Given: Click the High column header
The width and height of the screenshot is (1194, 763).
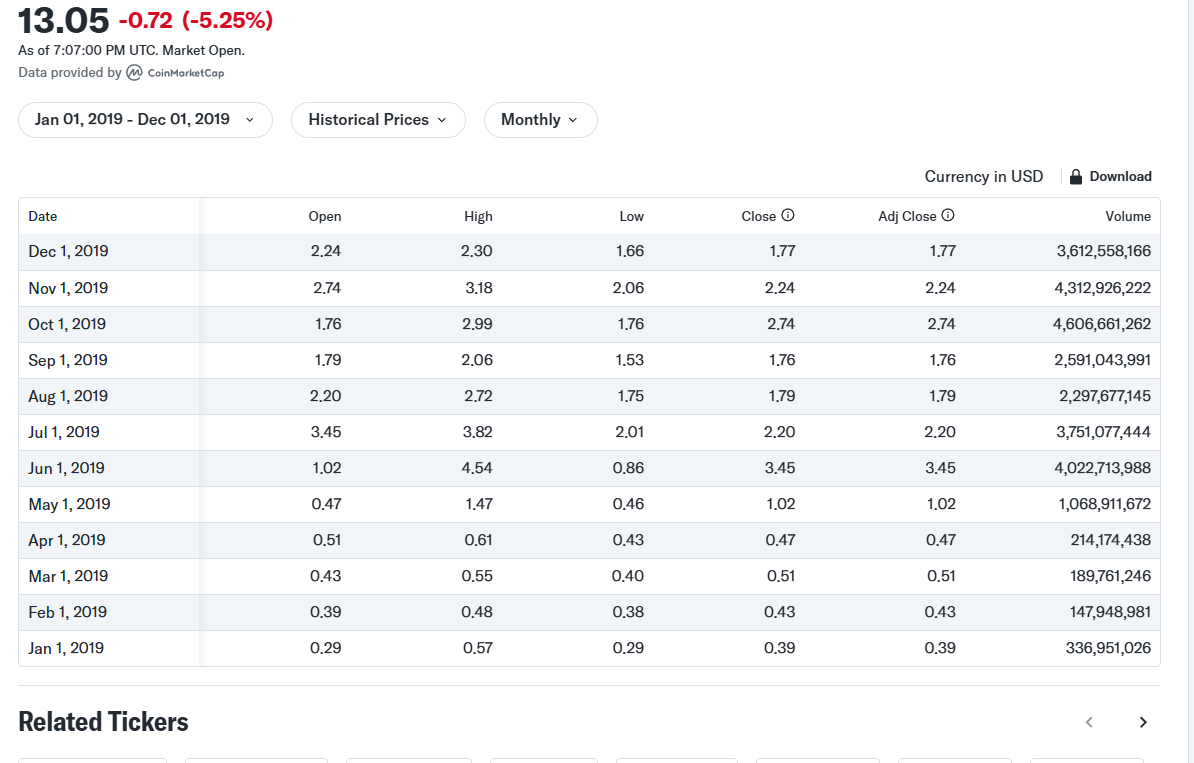Looking at the screenshot, I should 478,216.
